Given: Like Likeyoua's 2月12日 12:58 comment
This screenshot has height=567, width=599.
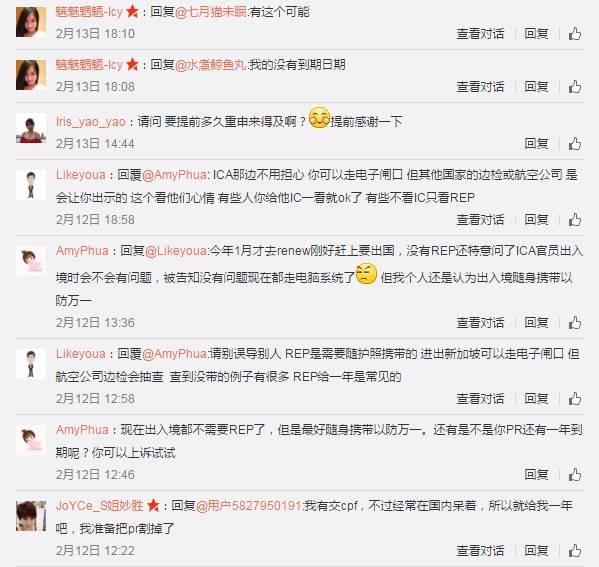Looking at the screenshot, I should (x=575, y=399).
